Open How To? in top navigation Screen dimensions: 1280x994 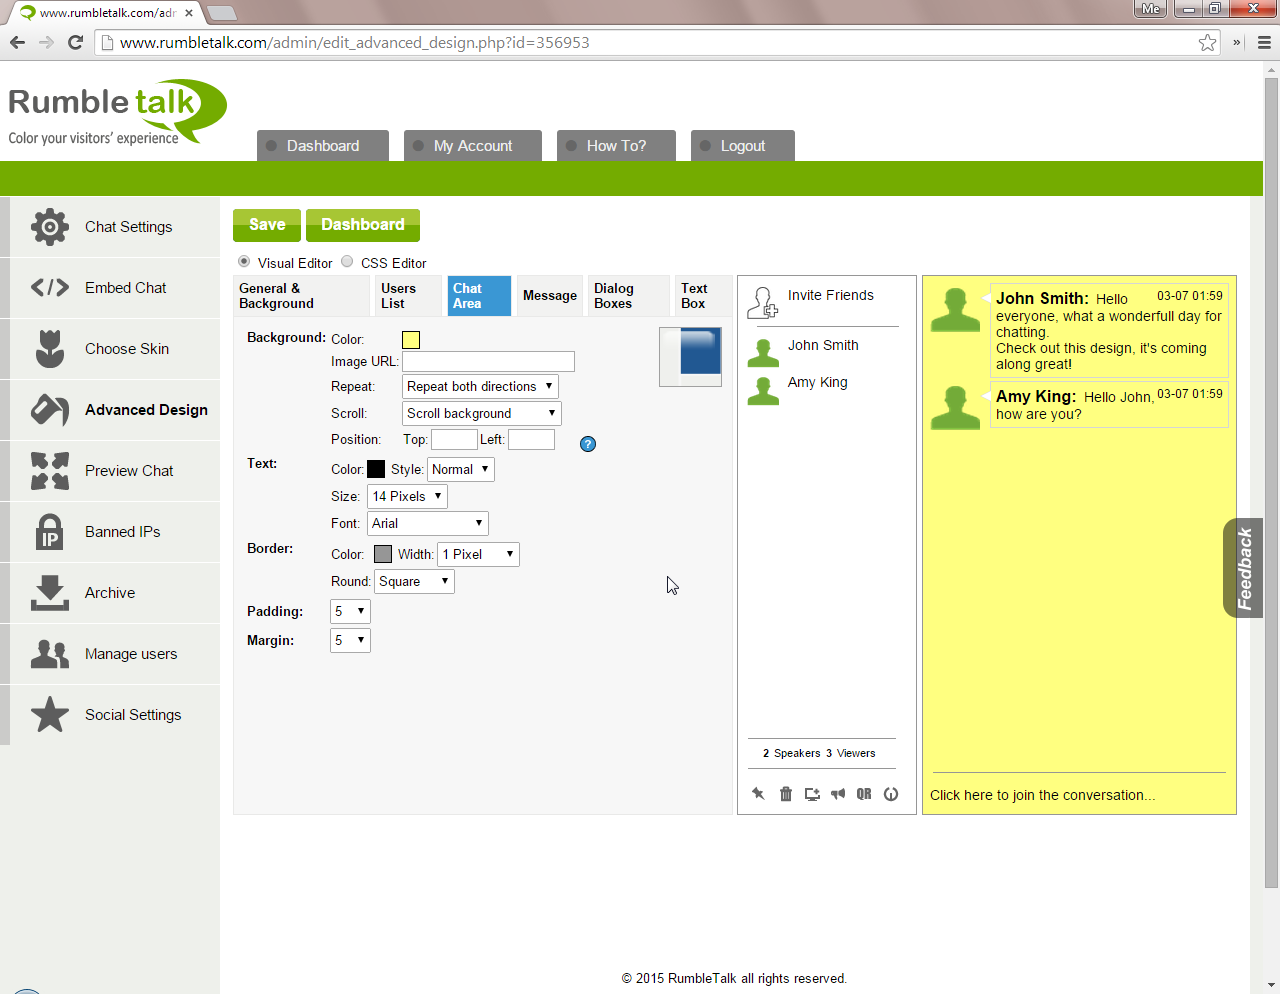[x=617, y=145]
